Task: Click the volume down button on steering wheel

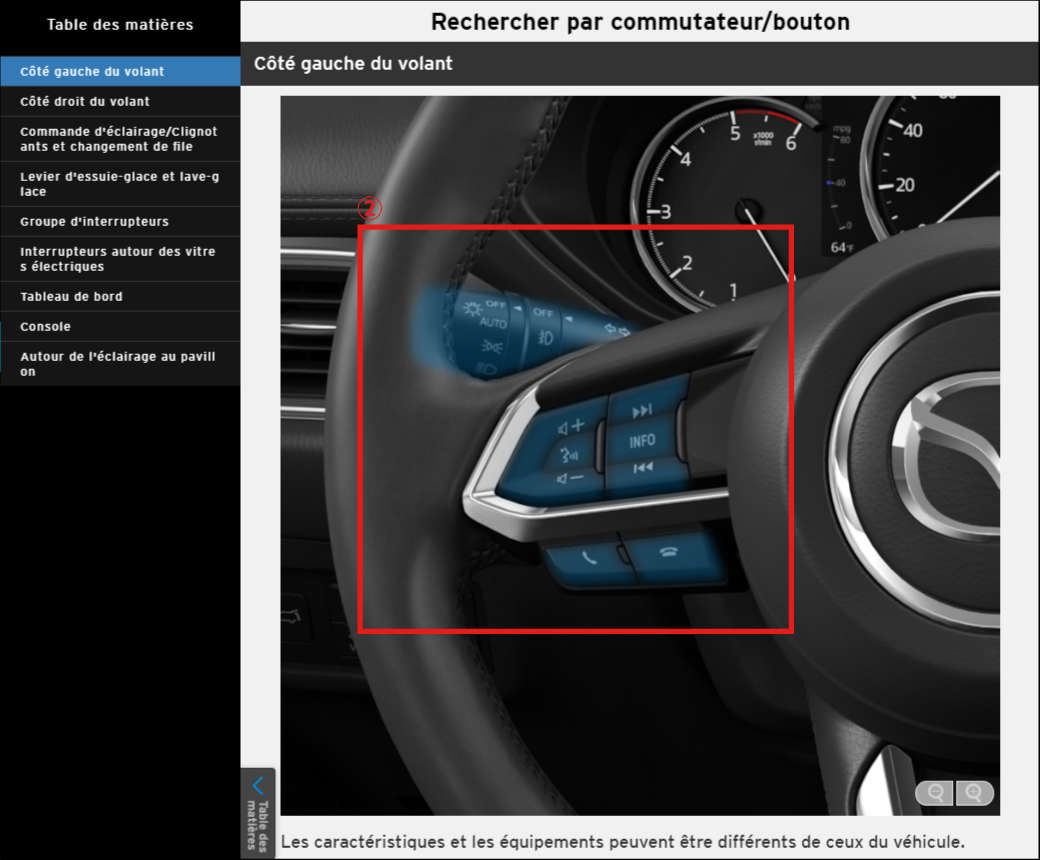Action: click(x=570, y=479)
